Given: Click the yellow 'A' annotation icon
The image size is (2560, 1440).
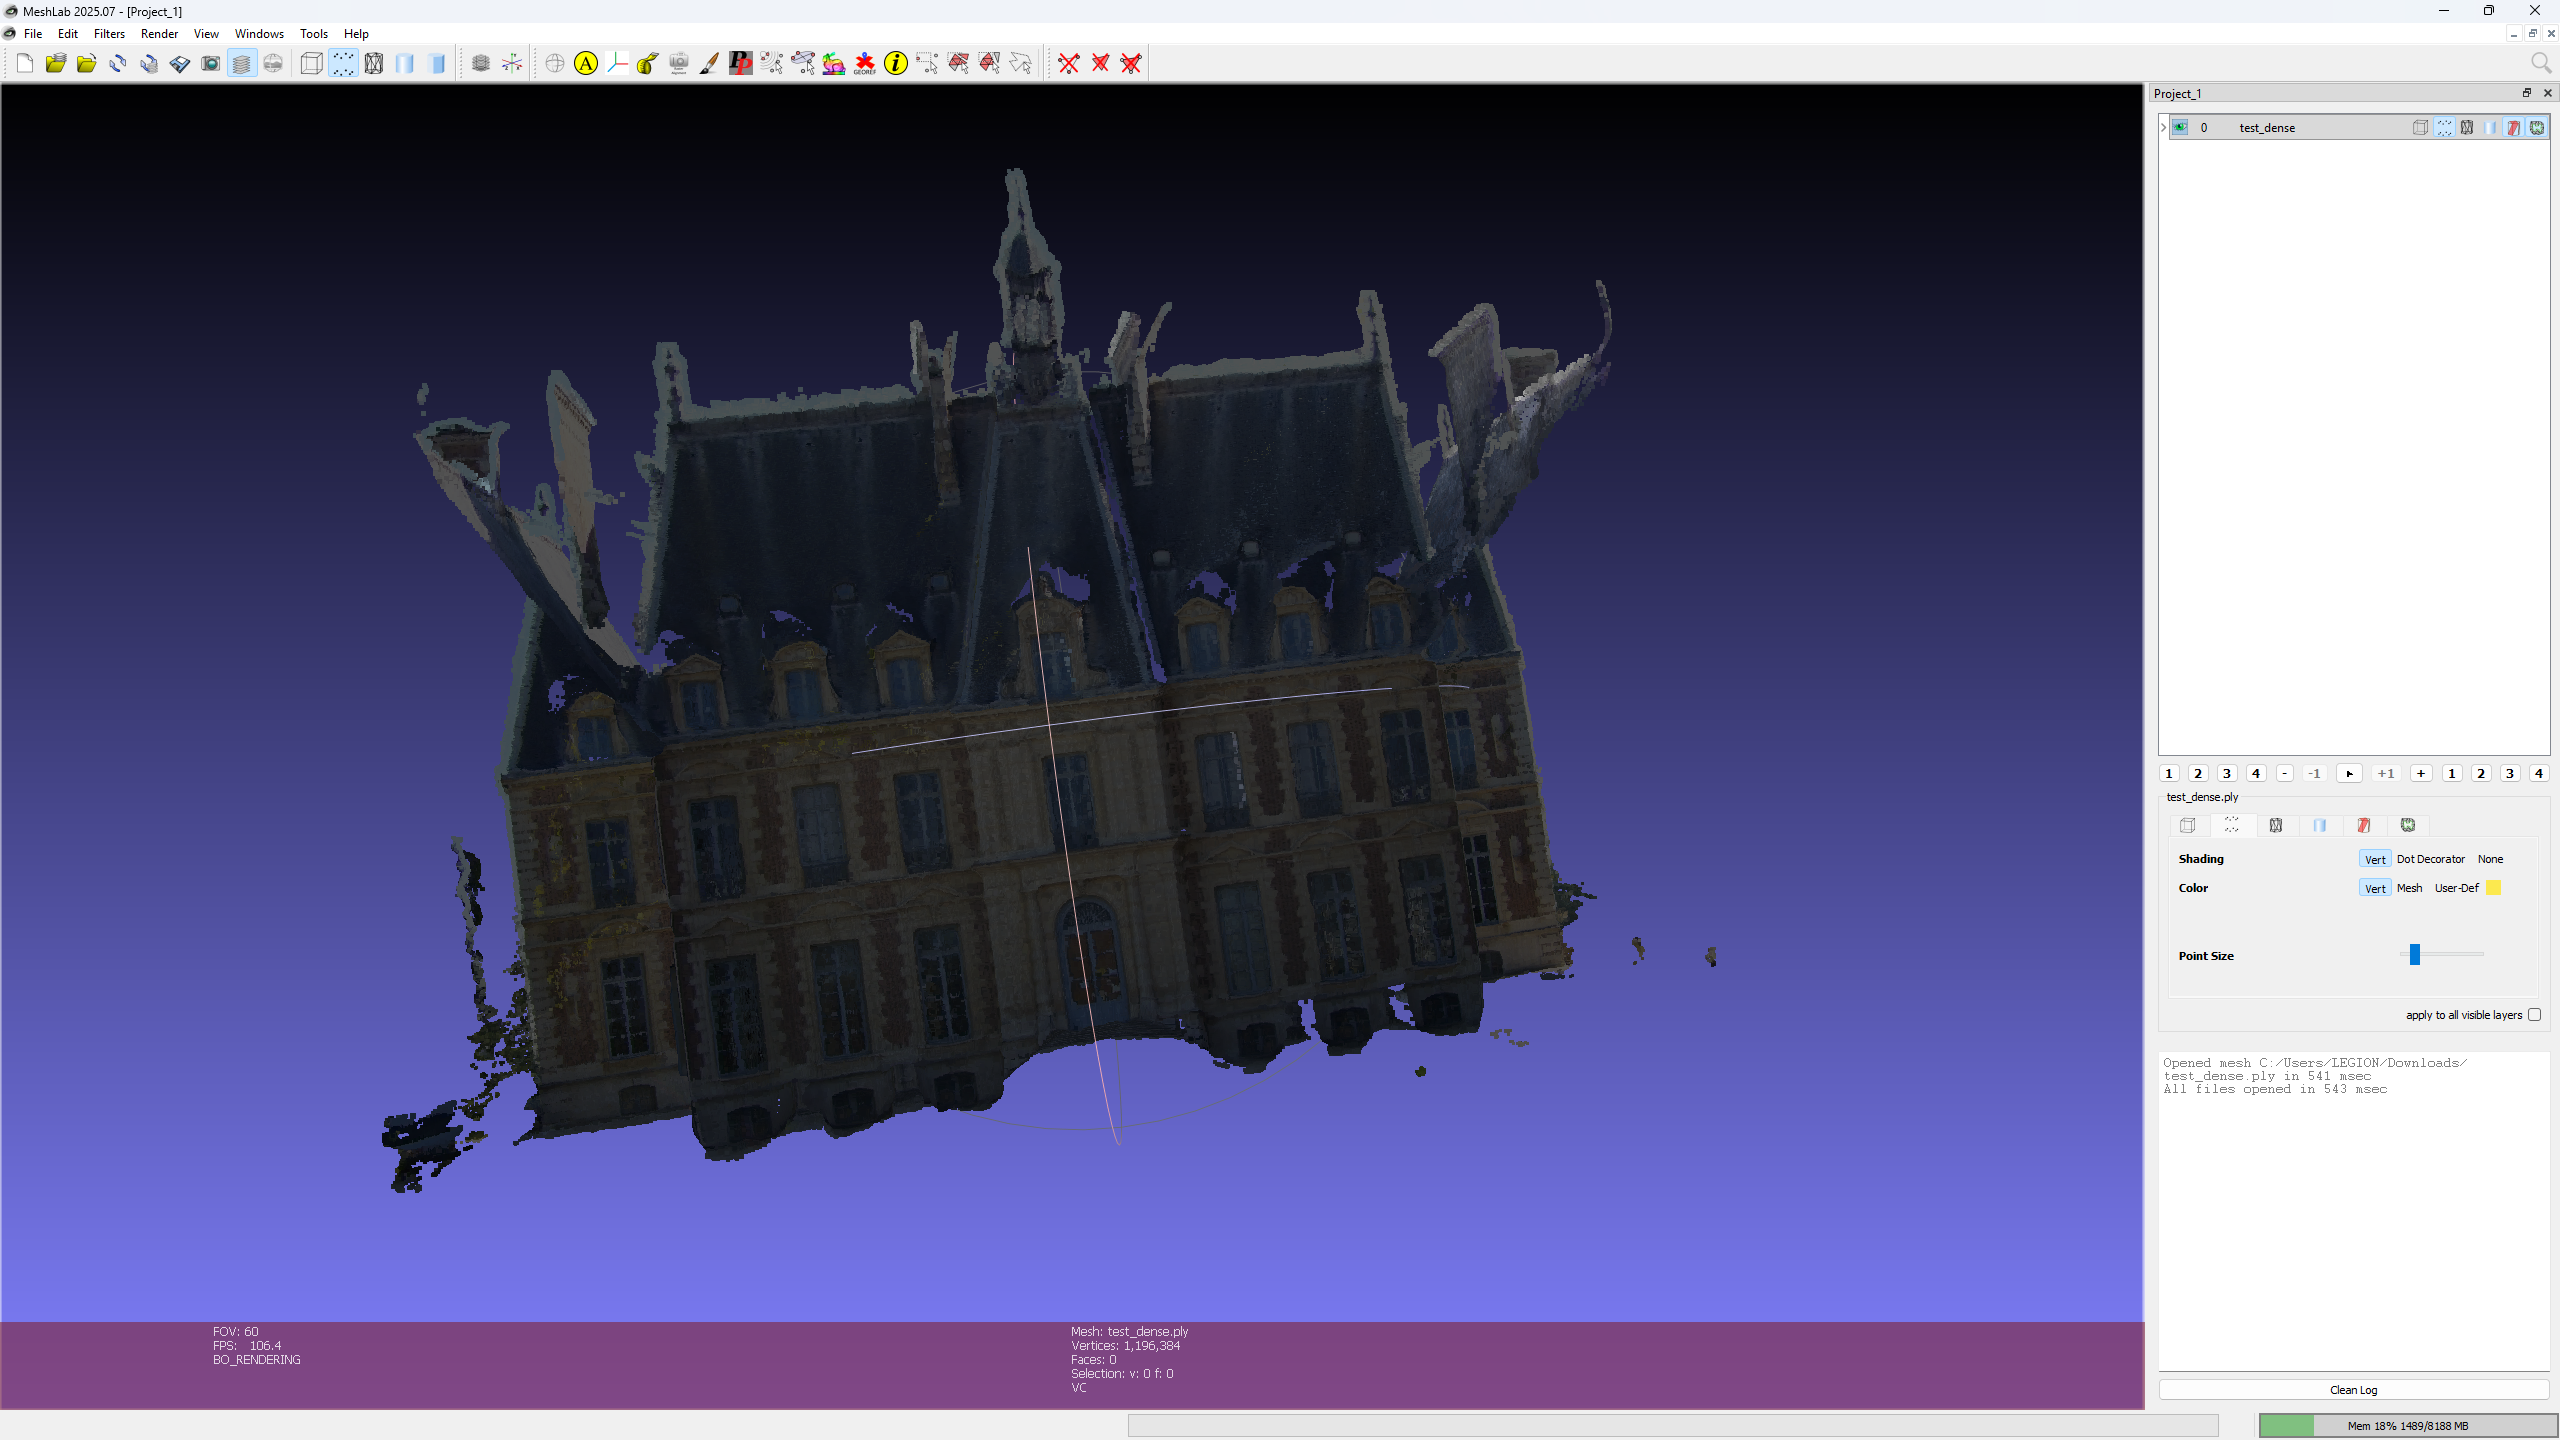Looking at the screenshot, I should pos(586,64).
